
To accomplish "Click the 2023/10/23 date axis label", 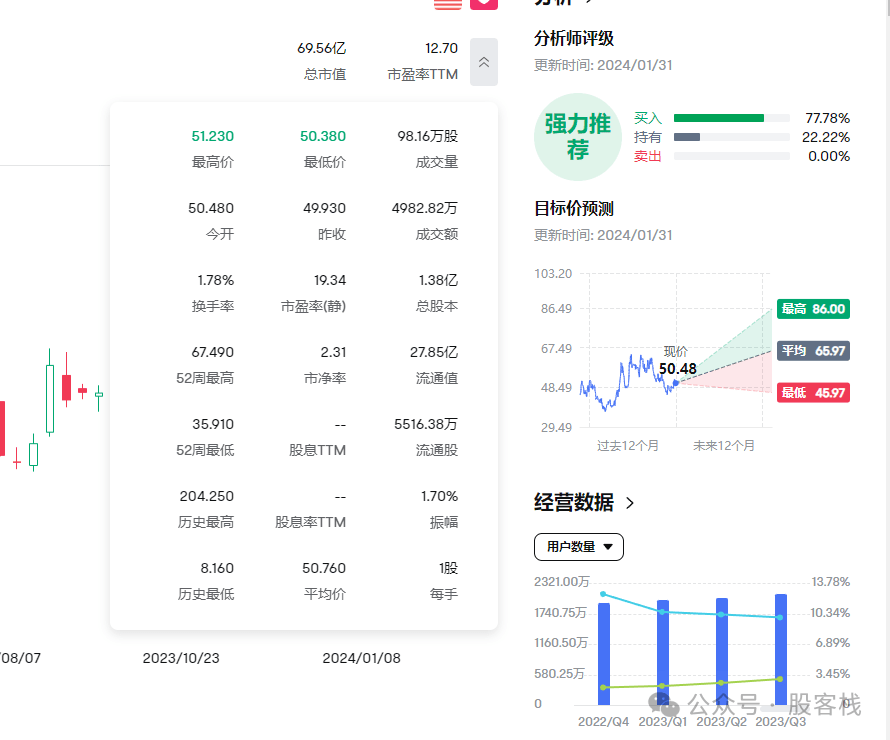I will [181, 658].
